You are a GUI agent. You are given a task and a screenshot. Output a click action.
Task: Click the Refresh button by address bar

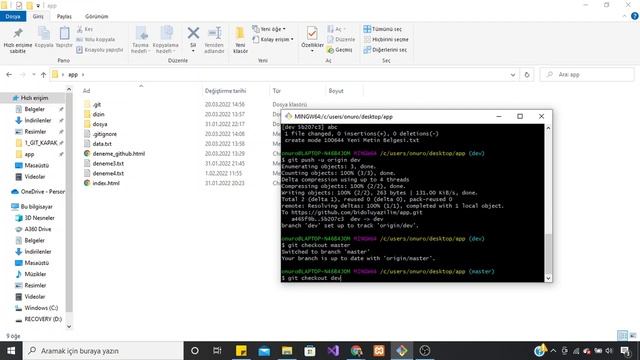(x=527, y=75)
